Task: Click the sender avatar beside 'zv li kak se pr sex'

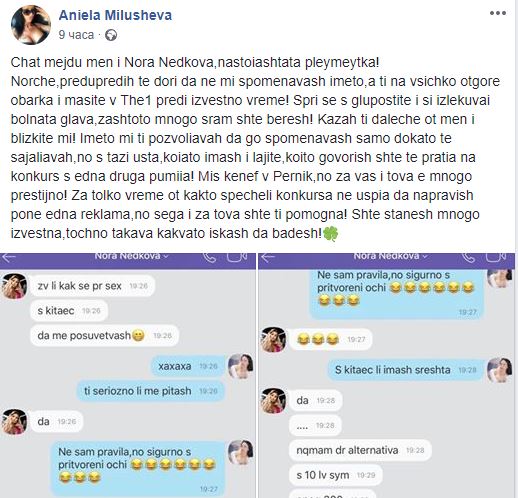Action: pos(14,286)
